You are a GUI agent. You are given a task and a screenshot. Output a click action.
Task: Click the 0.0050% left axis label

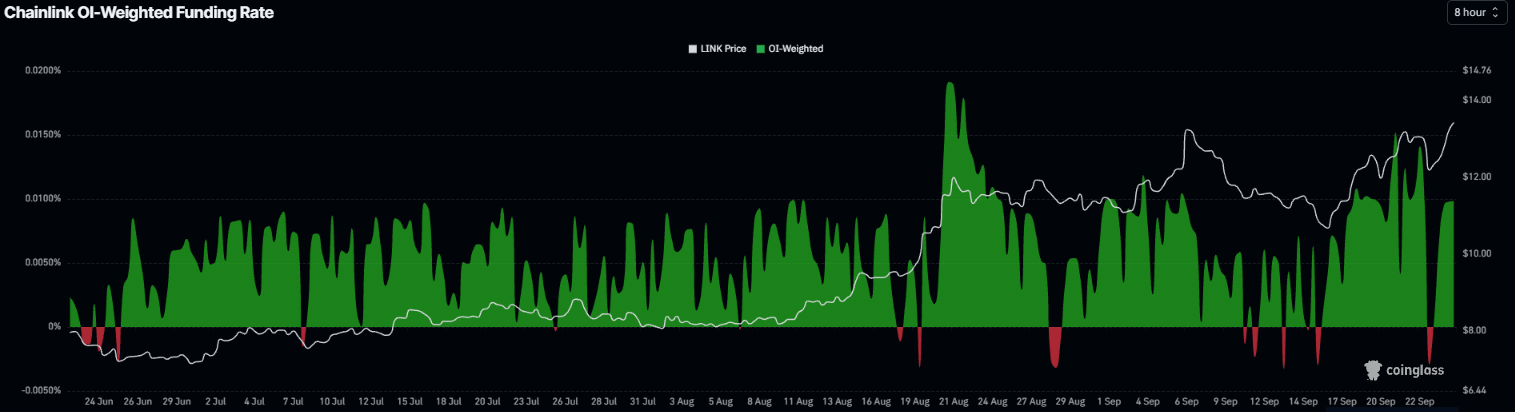[x=41, y=263]
